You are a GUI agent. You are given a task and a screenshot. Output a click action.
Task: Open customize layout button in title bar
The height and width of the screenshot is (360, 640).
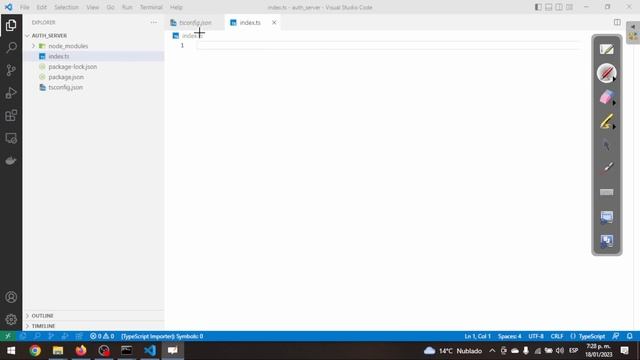(569, 7)
